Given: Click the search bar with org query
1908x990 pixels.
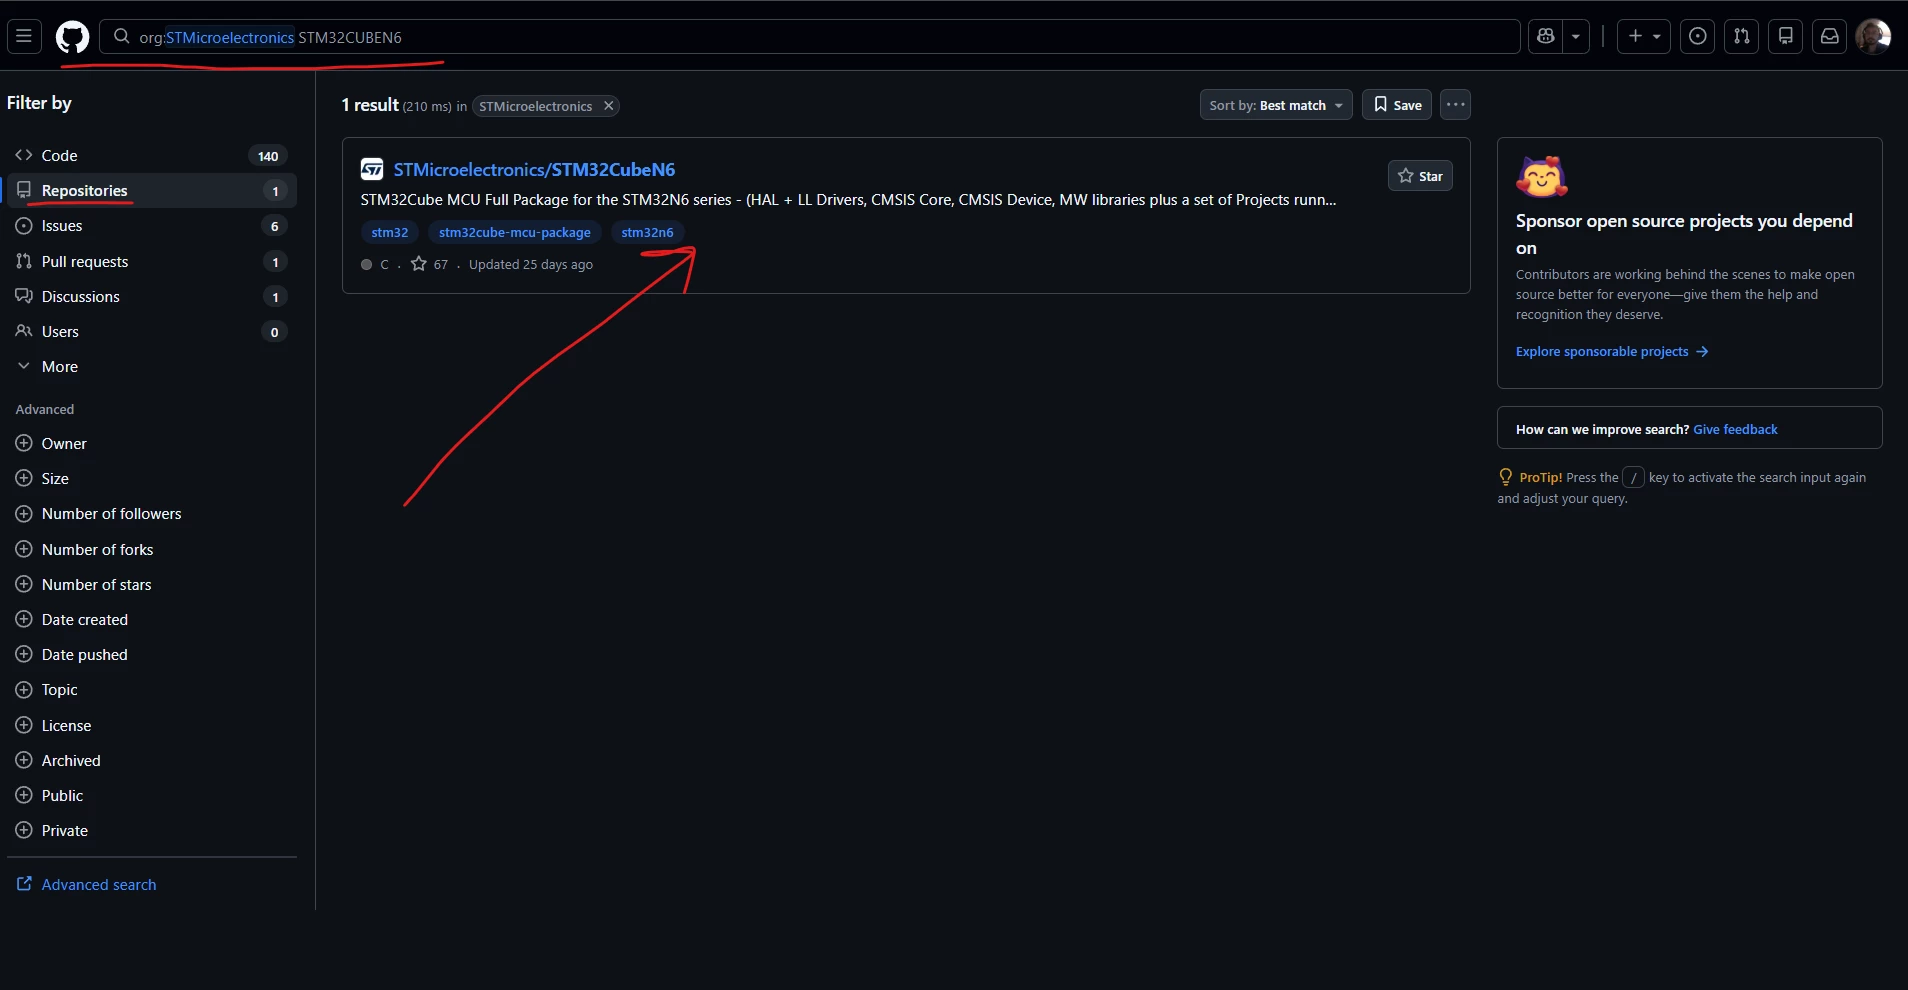Looking at the screenshot, I should [x=810, y=37].
